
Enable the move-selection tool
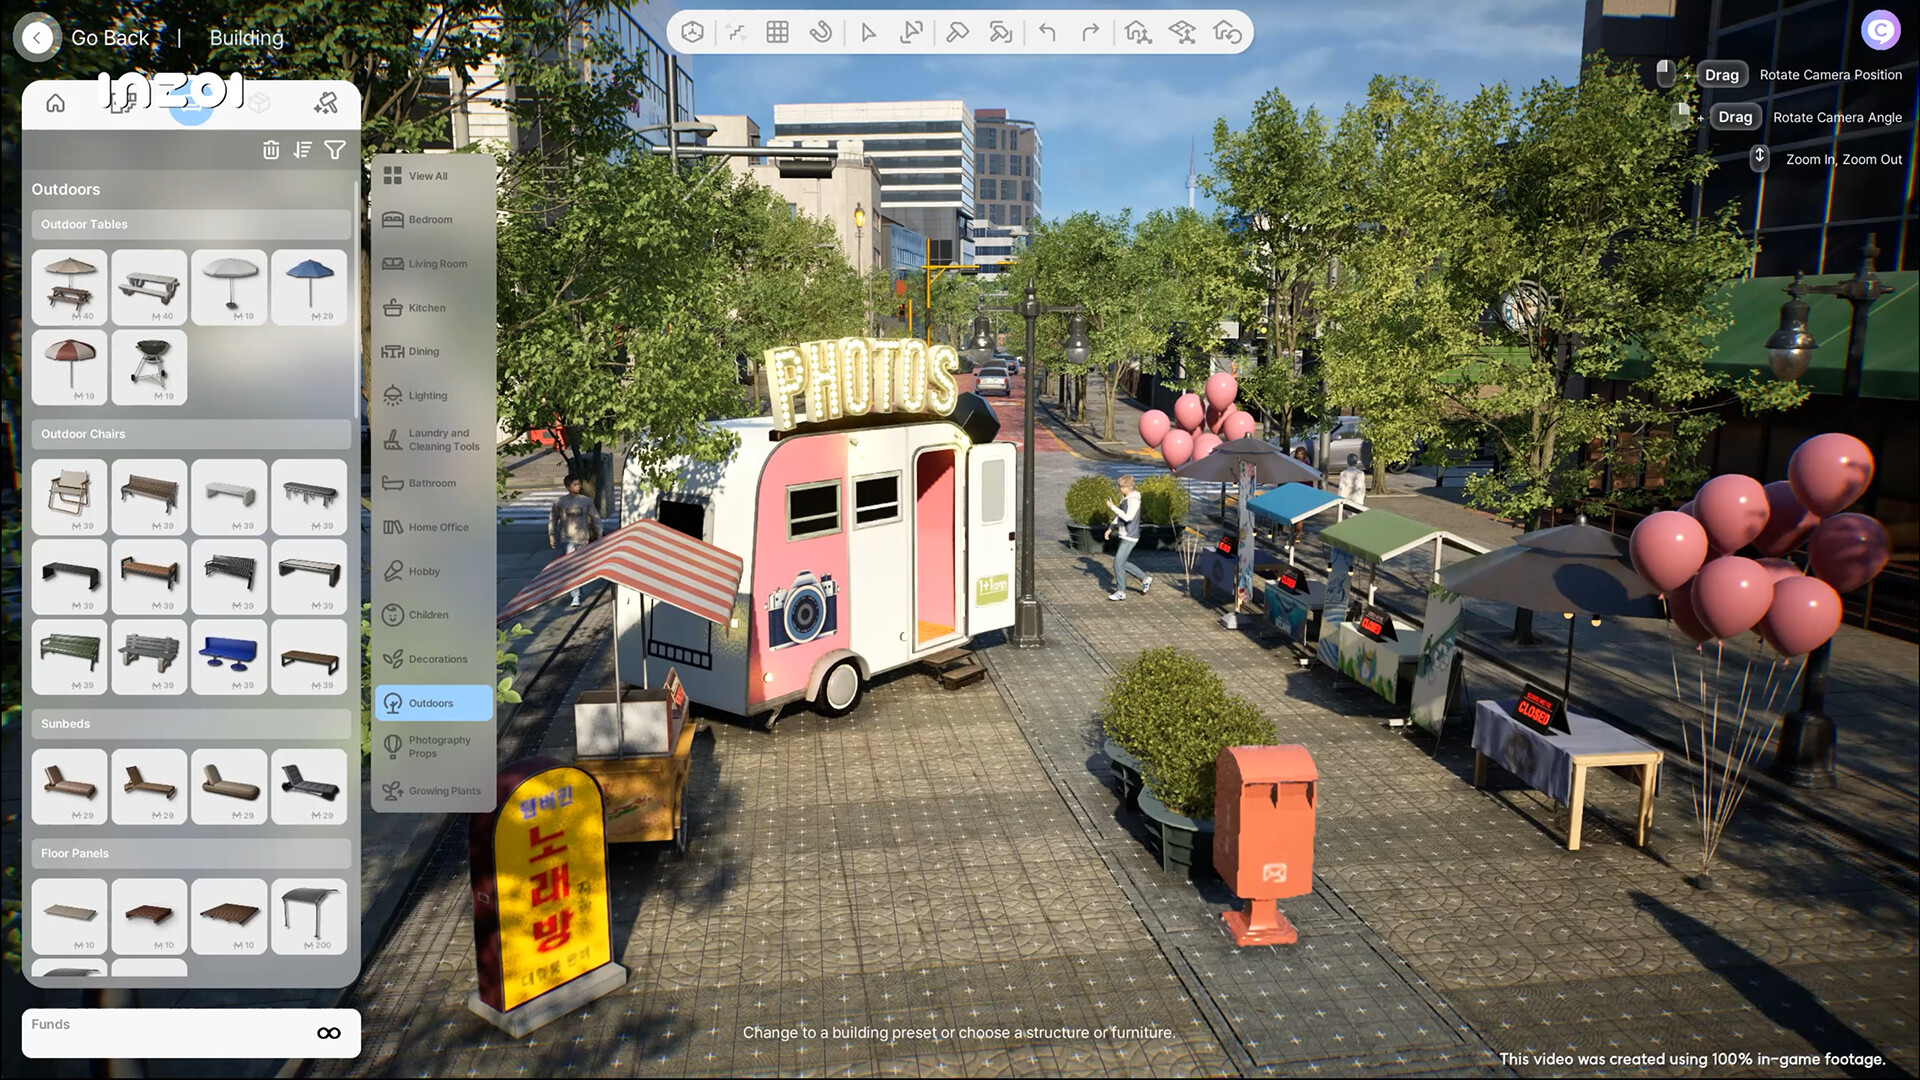coord(912,32)
